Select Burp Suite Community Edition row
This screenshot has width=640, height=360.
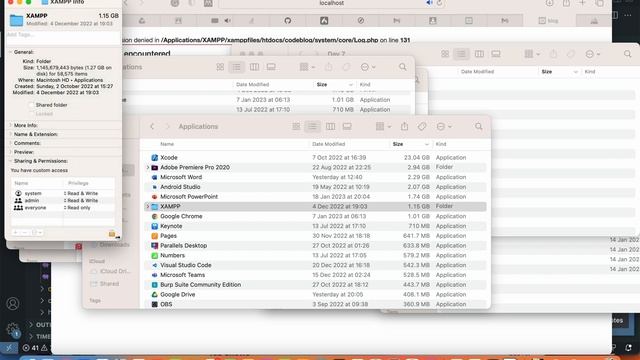click(x=316, y=285)
